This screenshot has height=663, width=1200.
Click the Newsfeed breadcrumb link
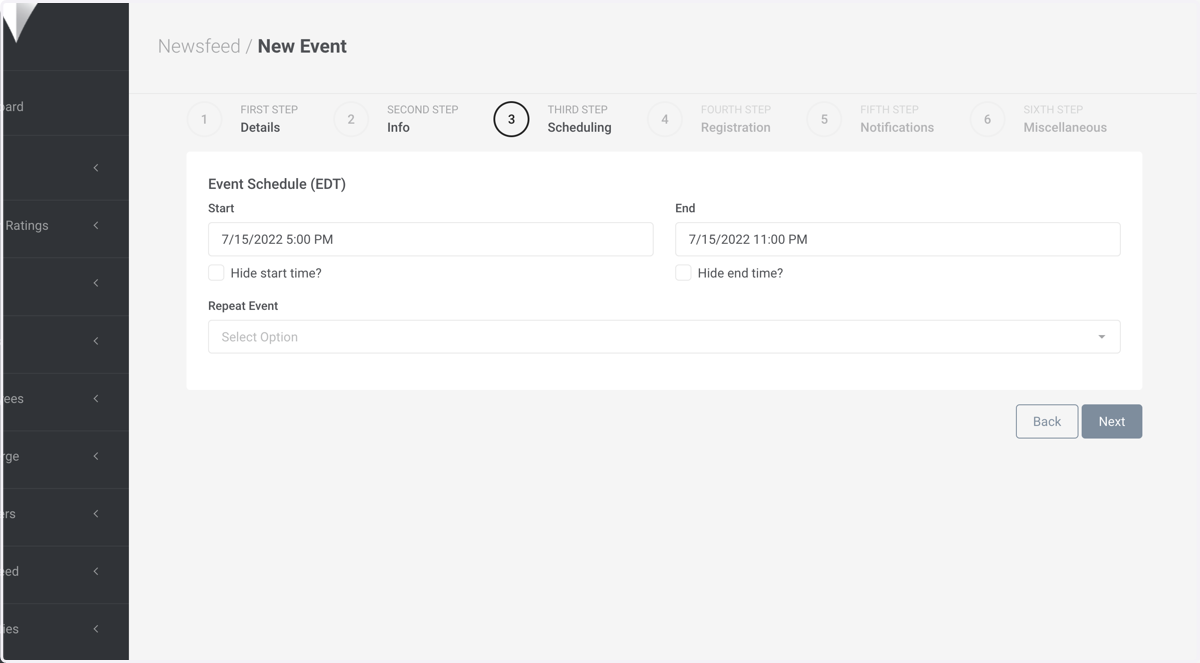point(199,46)
